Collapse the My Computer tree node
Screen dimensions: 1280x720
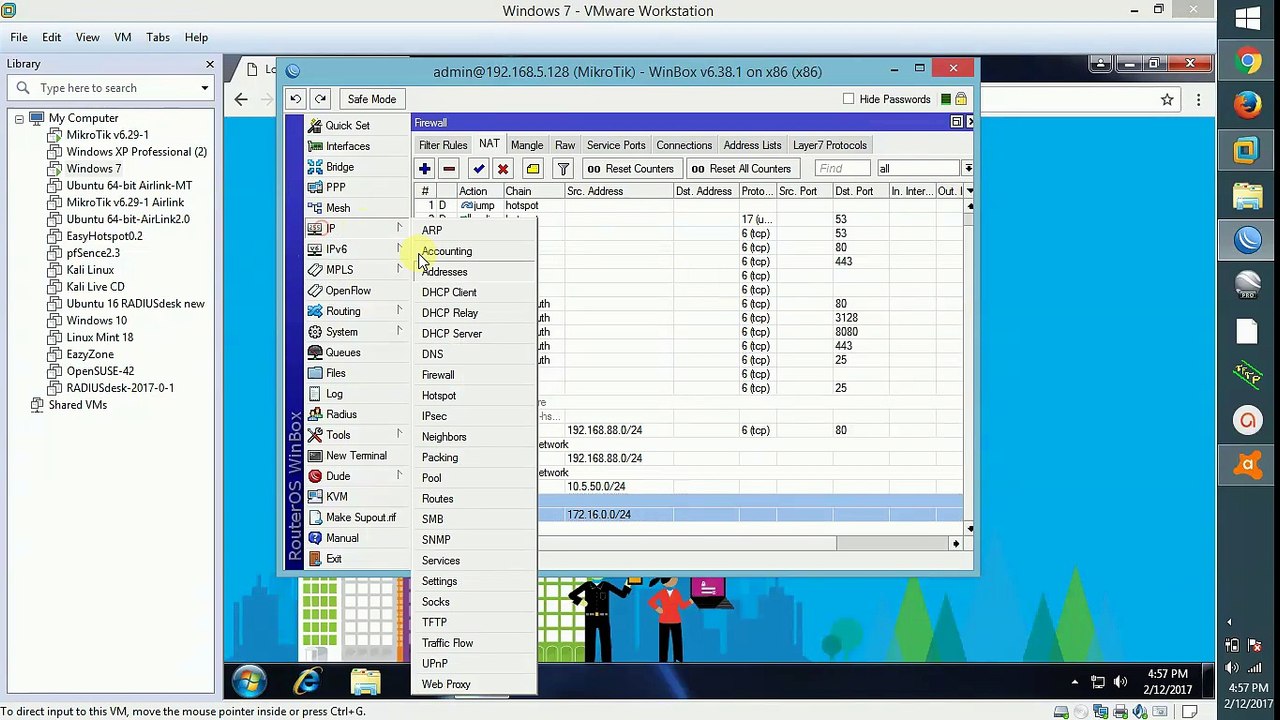19,118
